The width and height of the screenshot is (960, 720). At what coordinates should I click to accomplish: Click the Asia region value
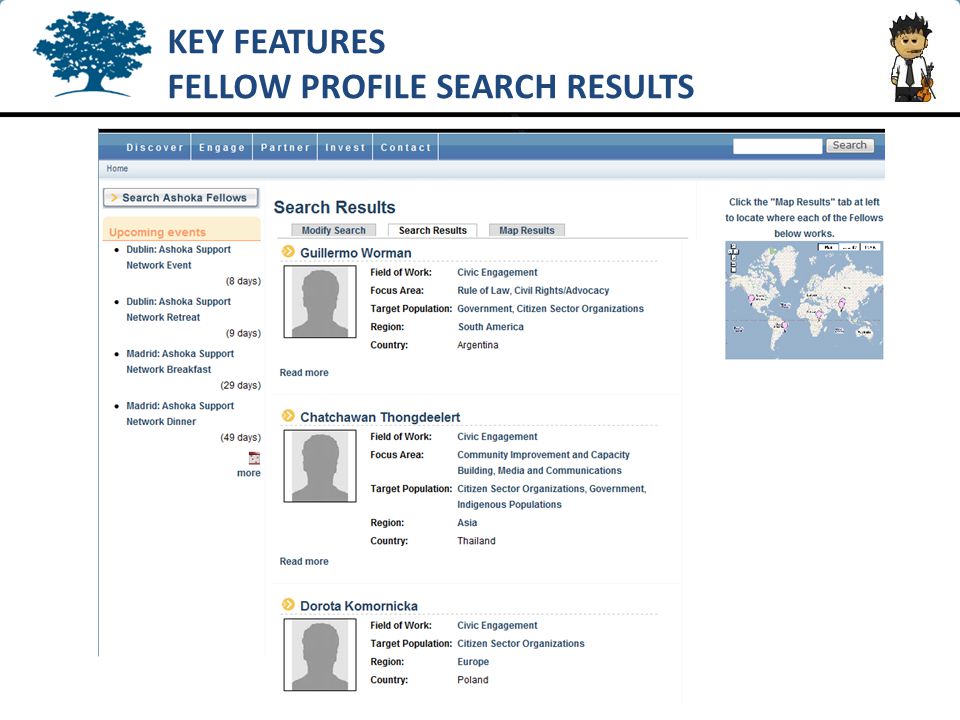(467, 523)
